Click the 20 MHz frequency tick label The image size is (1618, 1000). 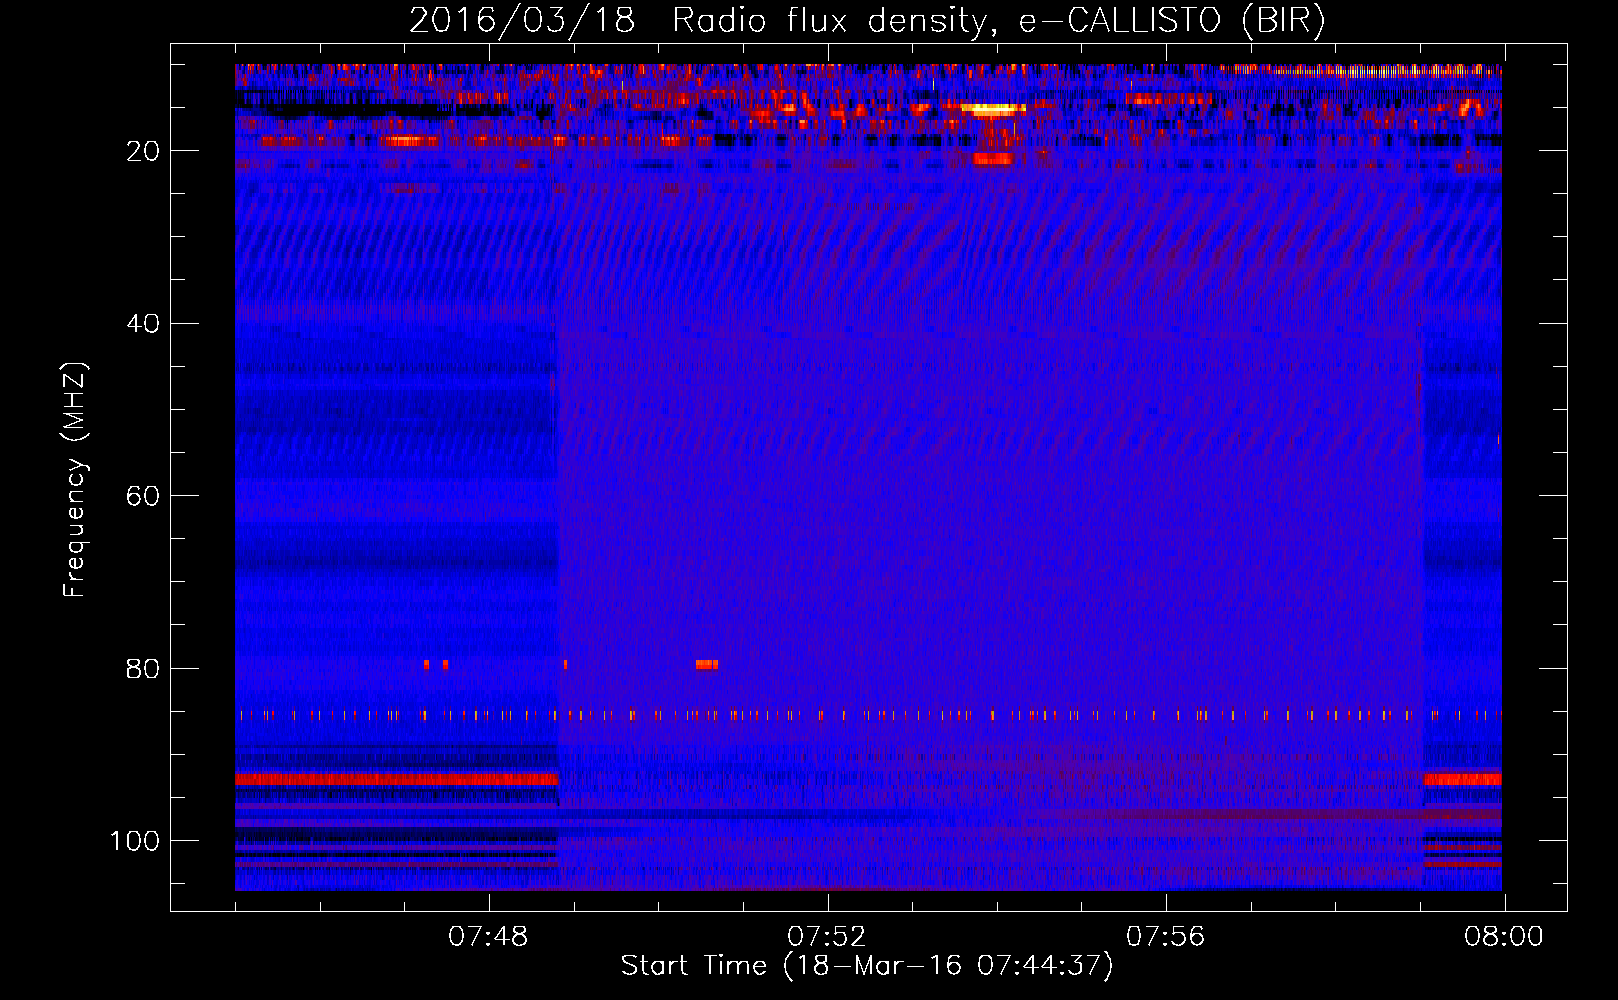(143, 151)
